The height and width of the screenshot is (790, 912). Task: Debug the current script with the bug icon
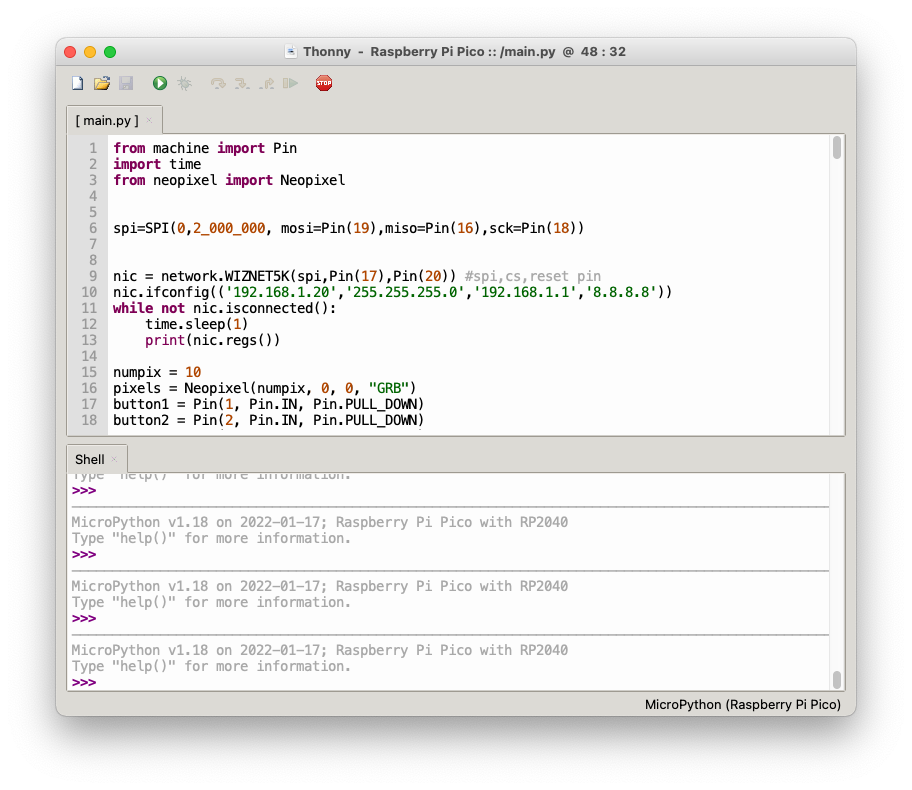[x=184, y=83]
